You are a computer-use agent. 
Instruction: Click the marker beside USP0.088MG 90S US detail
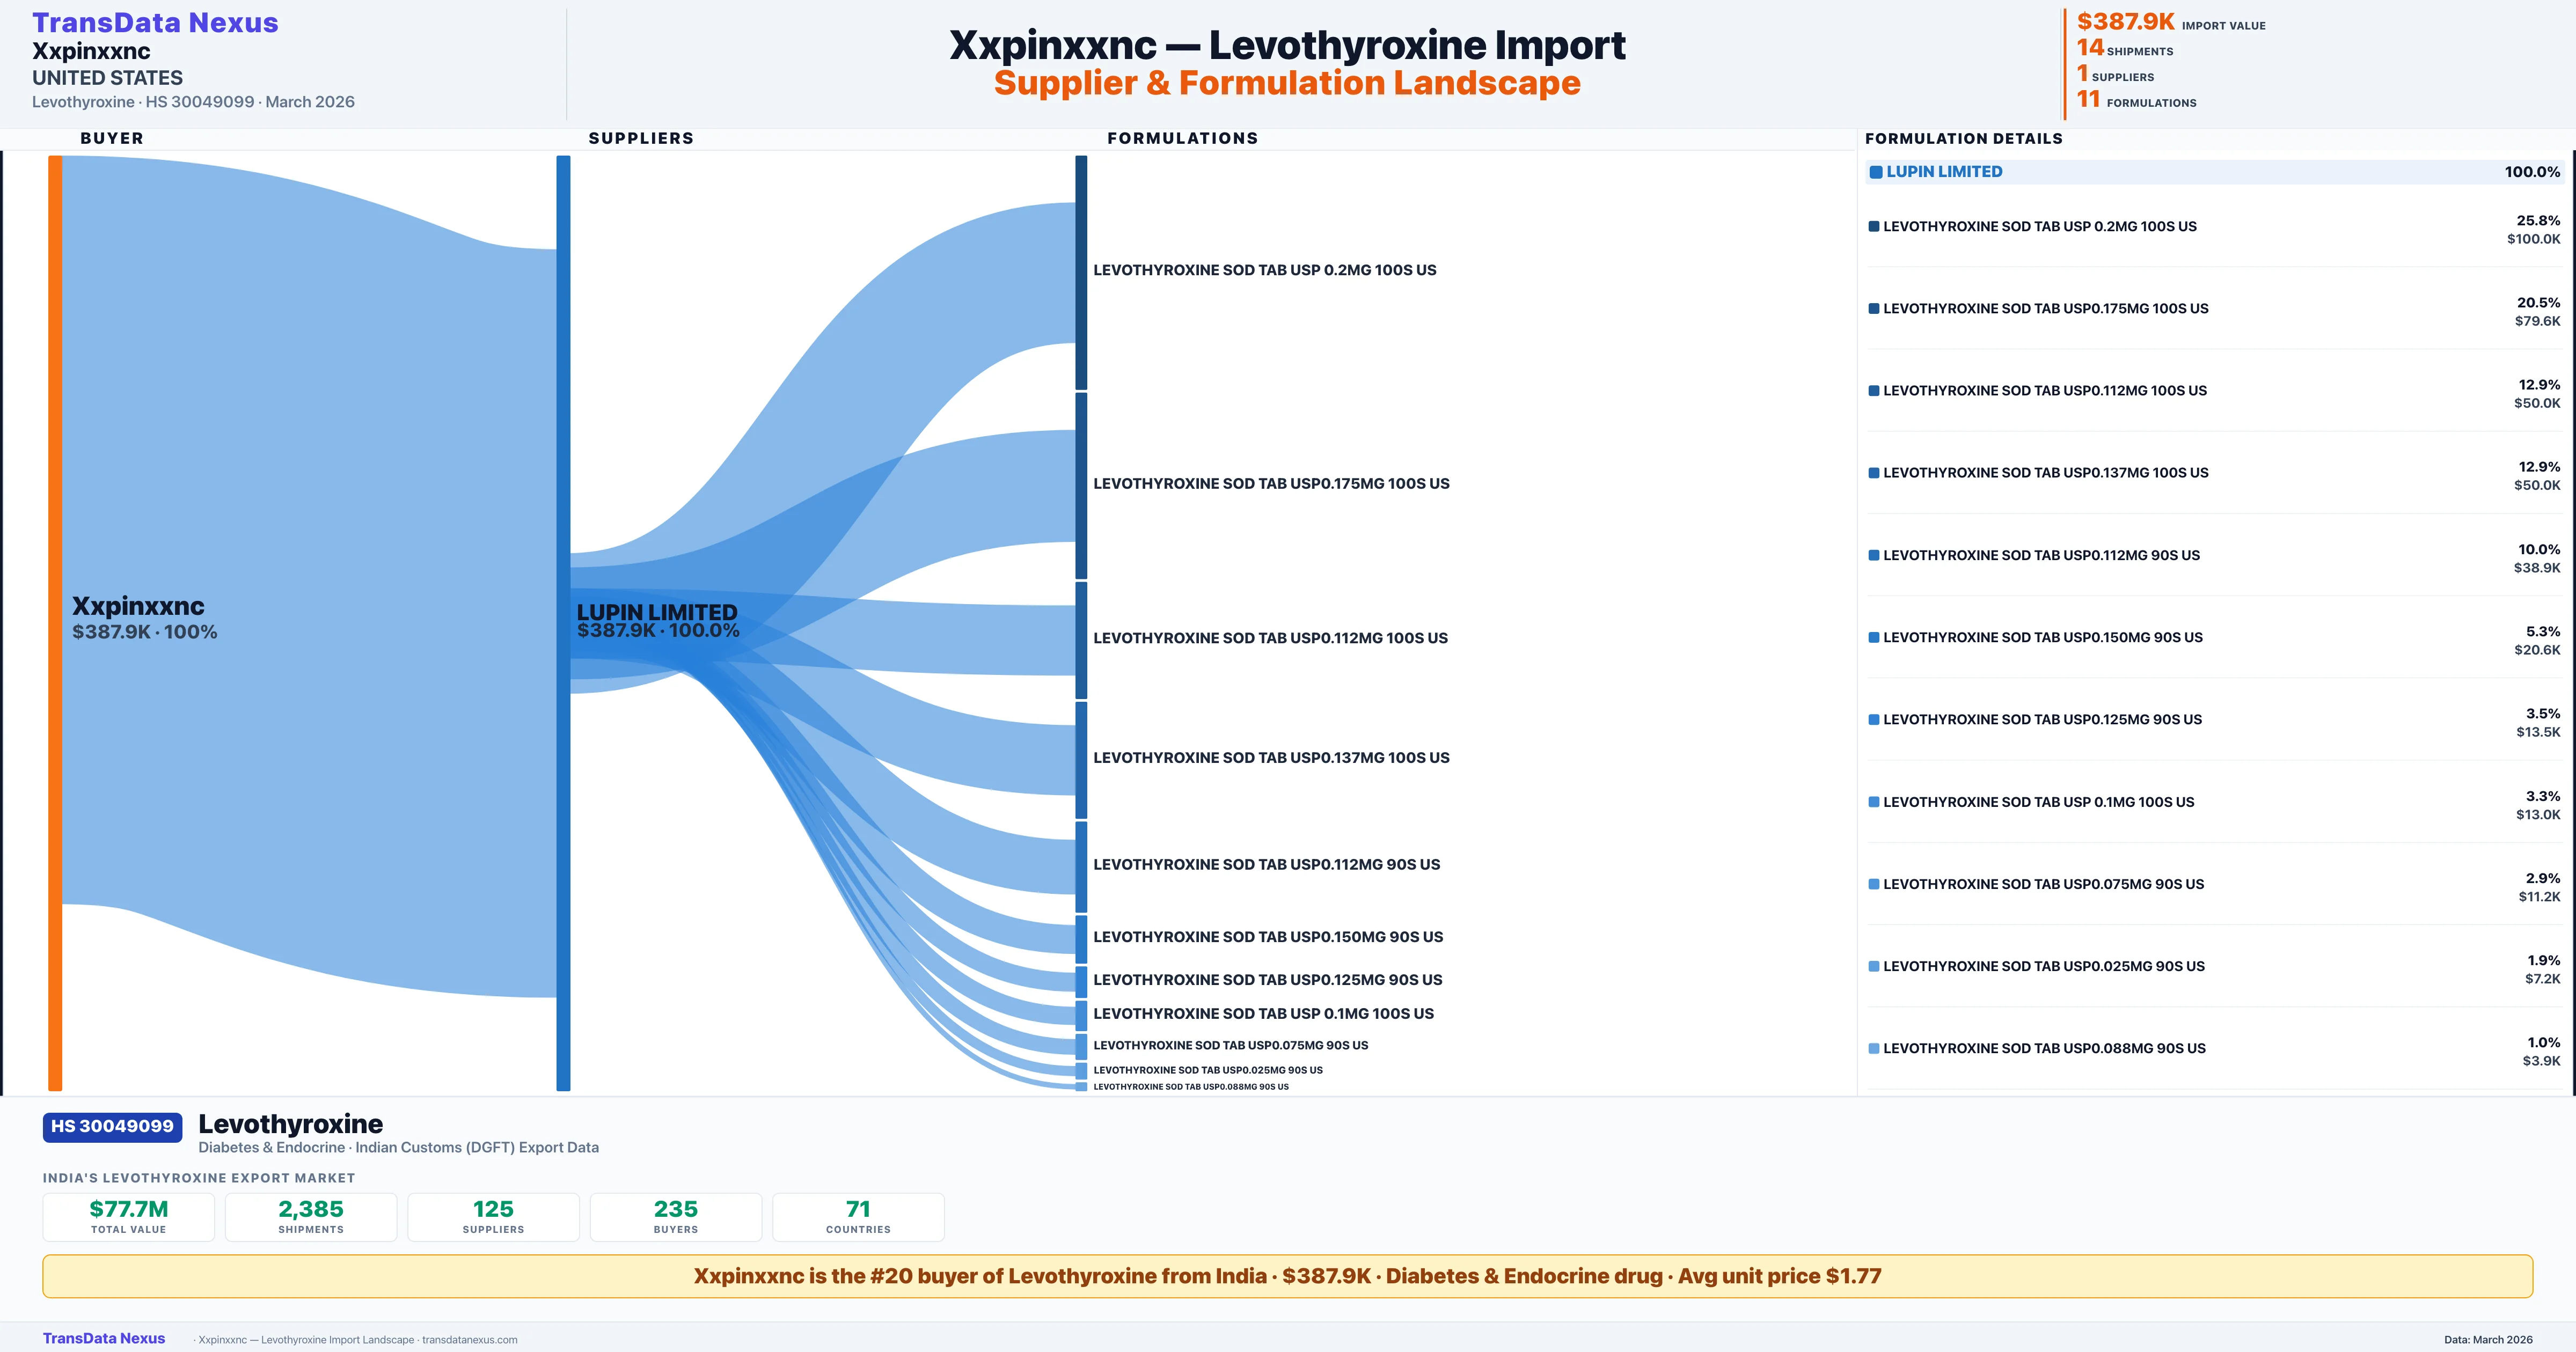1874,1048
